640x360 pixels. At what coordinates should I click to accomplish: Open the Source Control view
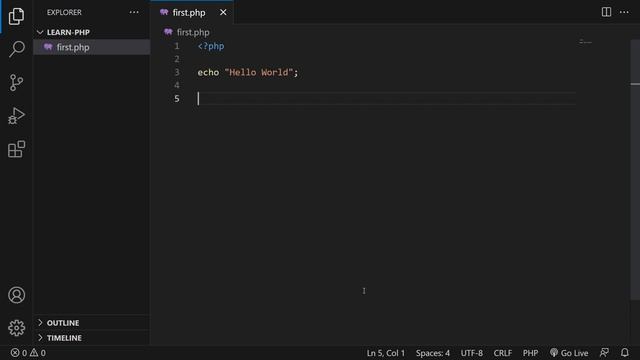tap(16, 82)
